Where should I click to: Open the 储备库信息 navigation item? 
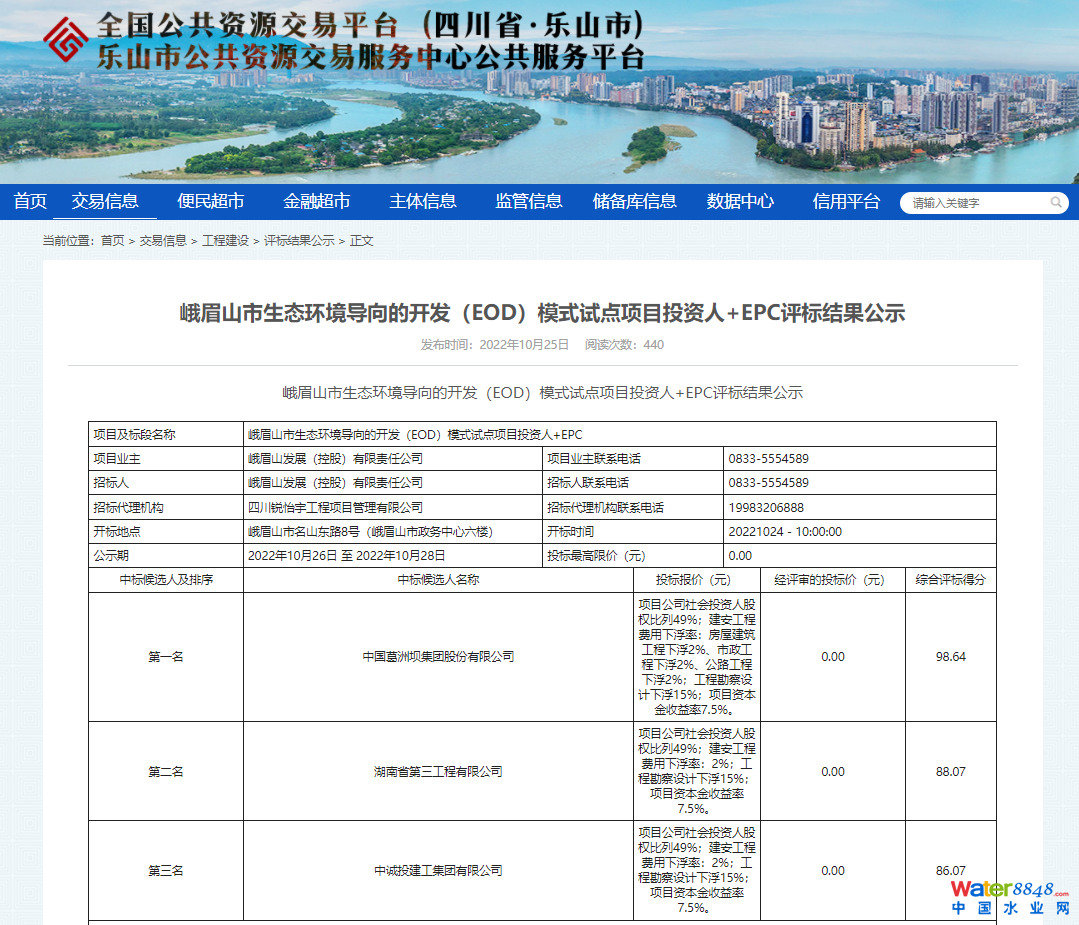(x=634, y=201)
